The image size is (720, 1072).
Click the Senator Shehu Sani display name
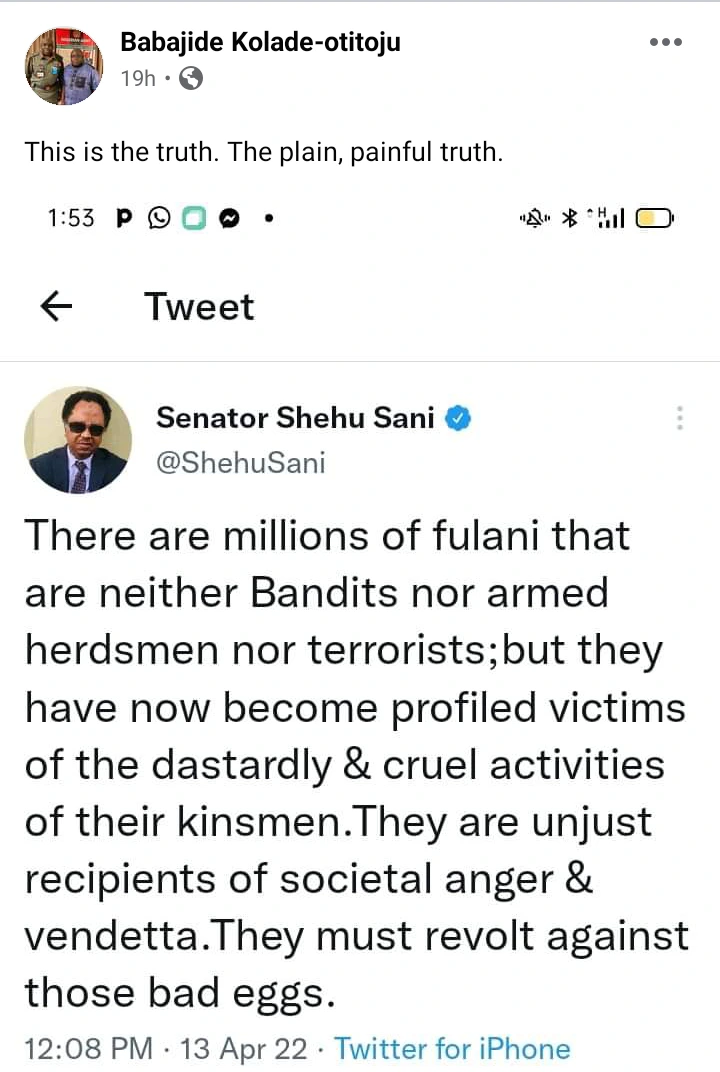pos(295,418)
